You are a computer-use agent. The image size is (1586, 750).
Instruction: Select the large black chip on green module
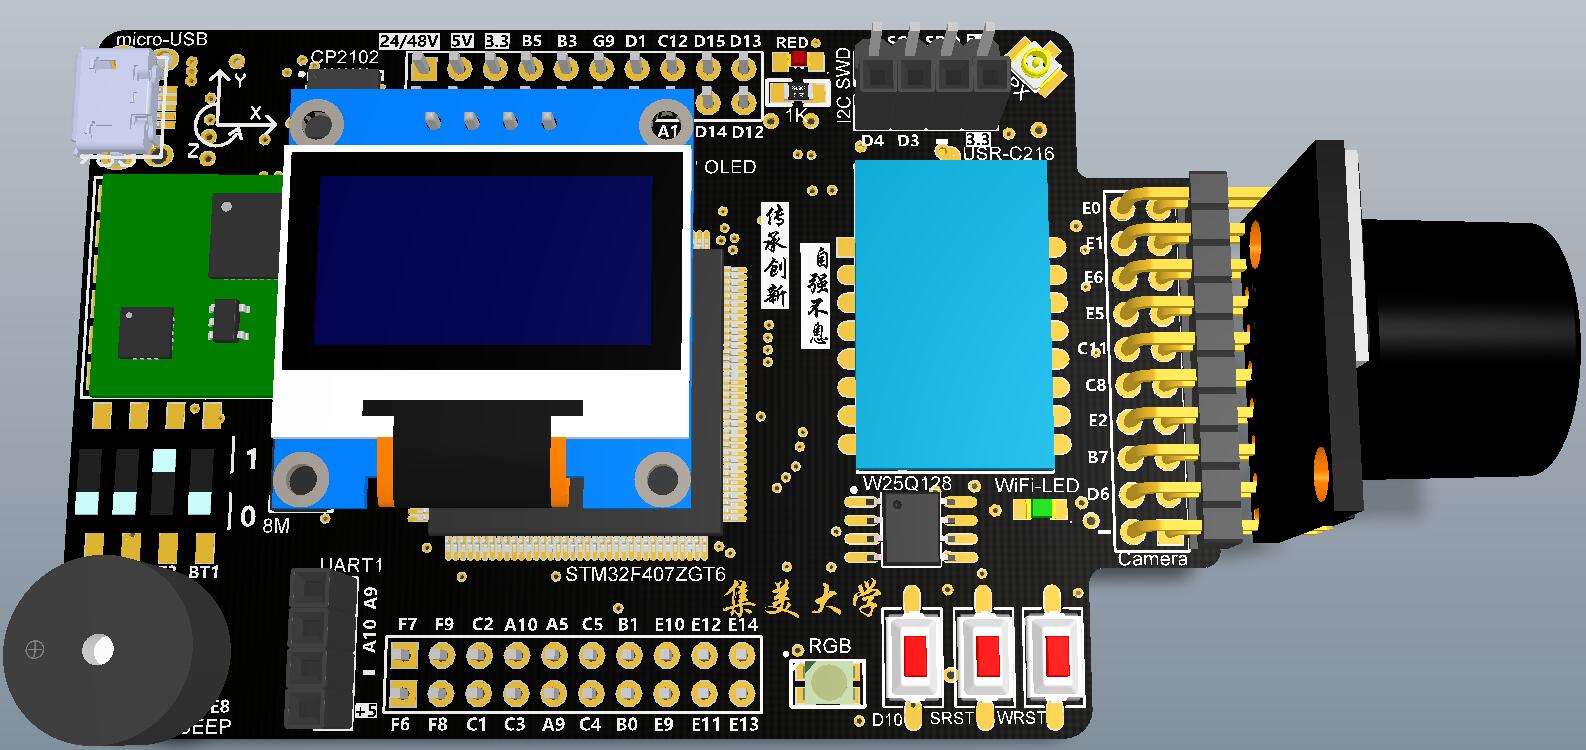pyautogui.click(x=243, y=236)
